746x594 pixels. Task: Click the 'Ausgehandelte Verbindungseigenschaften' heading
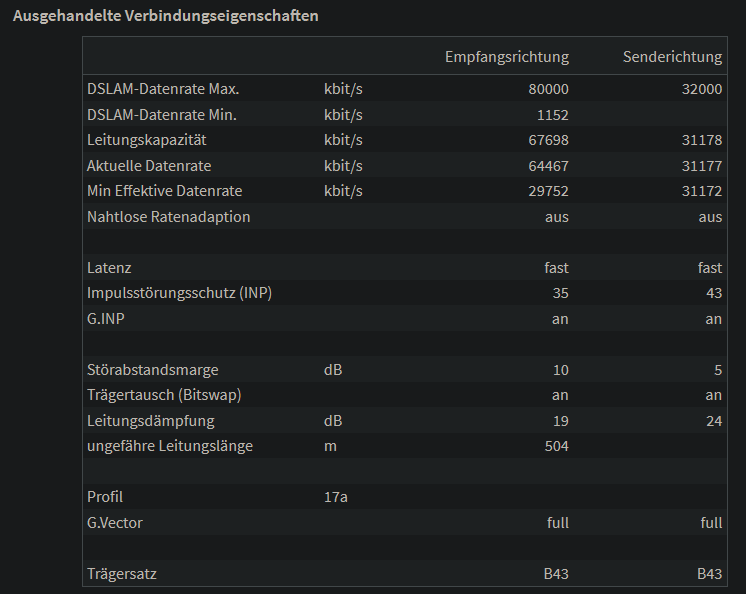click(165, 17)
